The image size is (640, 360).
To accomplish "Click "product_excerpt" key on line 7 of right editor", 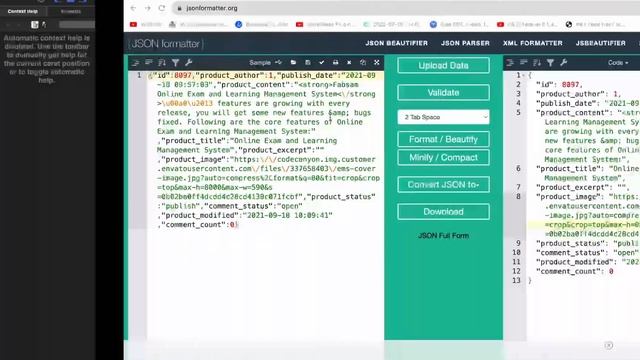I will (573, 187).
